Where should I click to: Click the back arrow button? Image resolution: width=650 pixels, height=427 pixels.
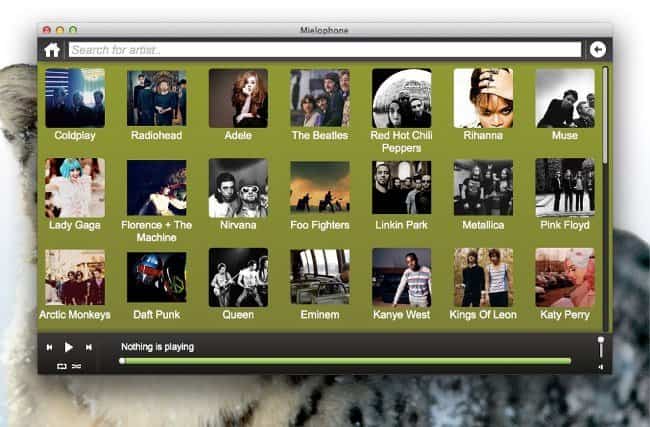(598, 50)
